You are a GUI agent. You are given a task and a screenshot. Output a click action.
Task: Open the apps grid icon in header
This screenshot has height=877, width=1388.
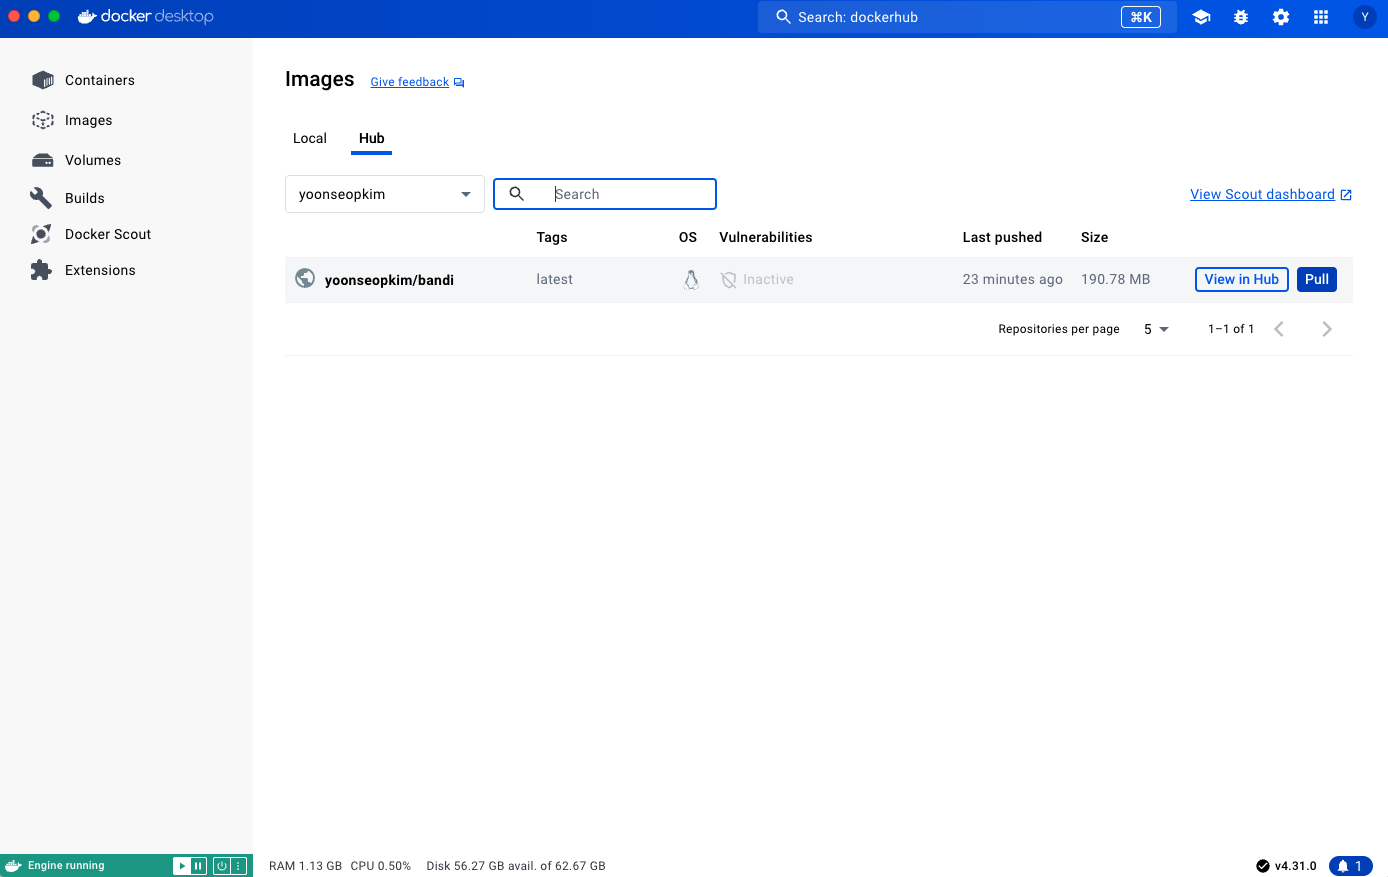(1321, 17)
